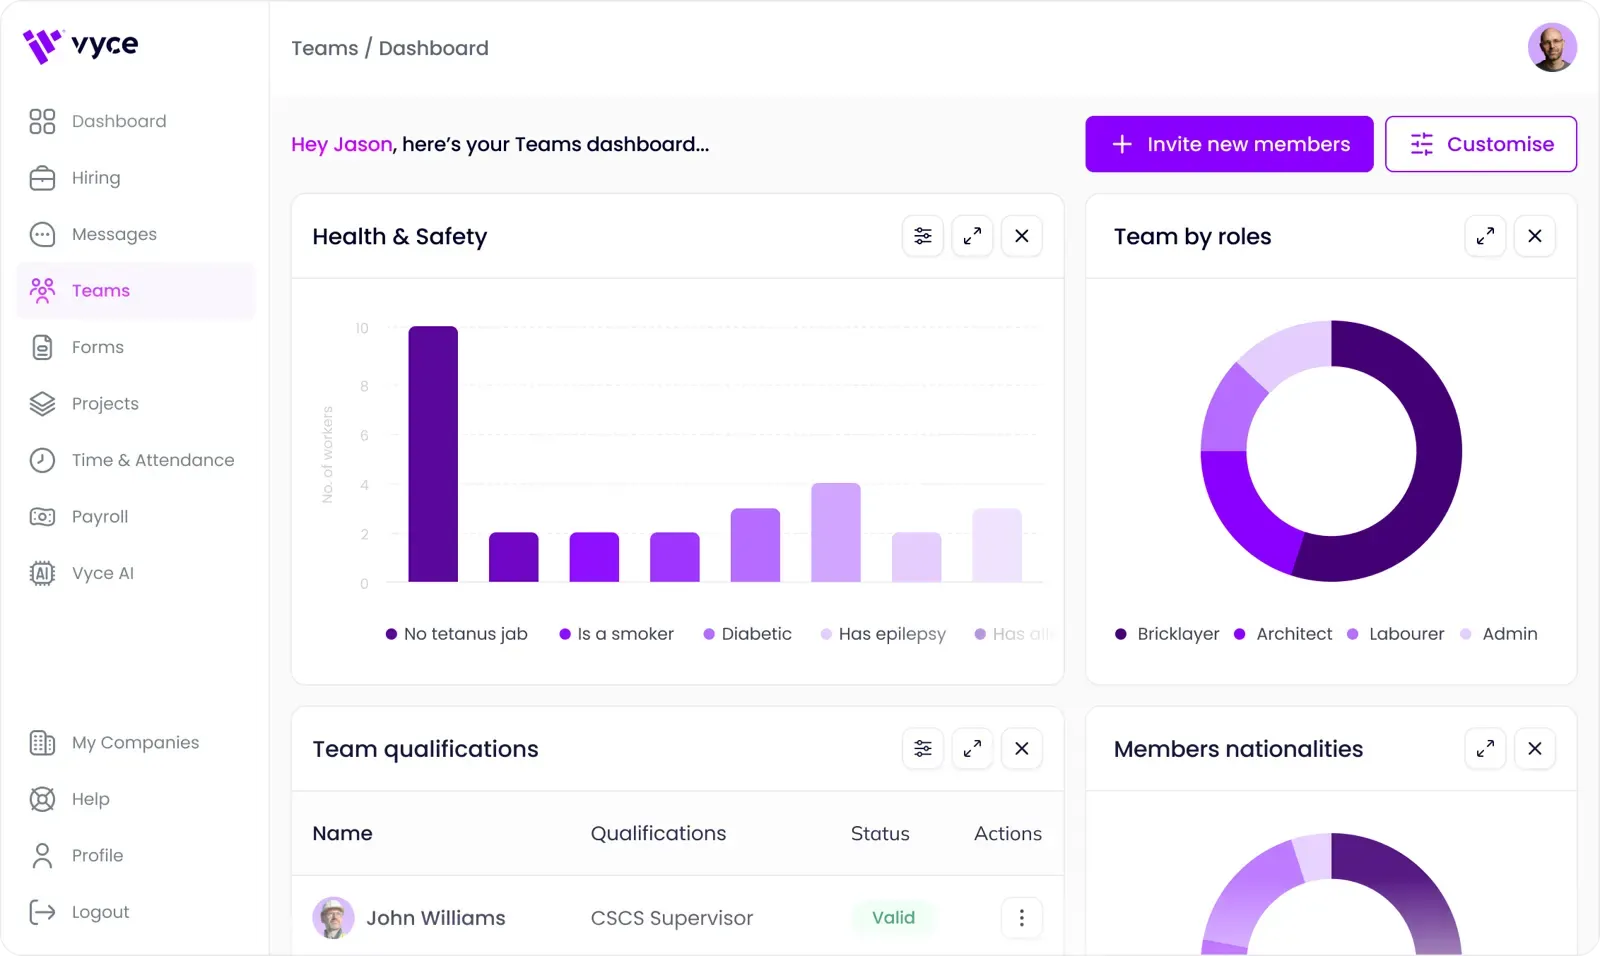
Task: Expand the Team qualifications widget
Action: click(x=972, y=748)
